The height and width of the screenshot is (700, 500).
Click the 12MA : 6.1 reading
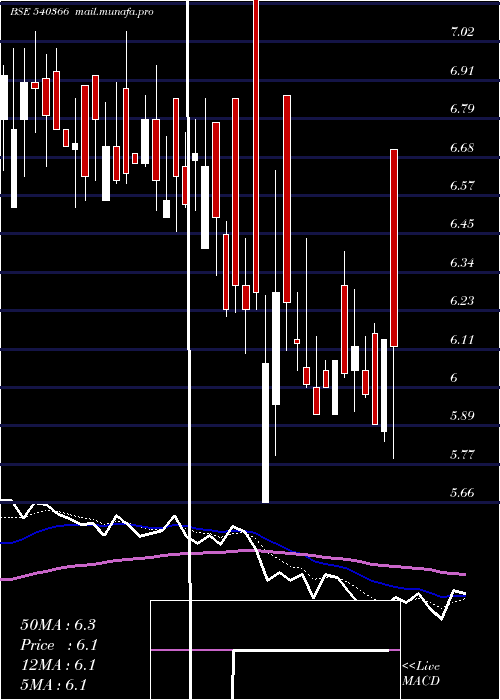pyautogui.click(x=58, y=665)
